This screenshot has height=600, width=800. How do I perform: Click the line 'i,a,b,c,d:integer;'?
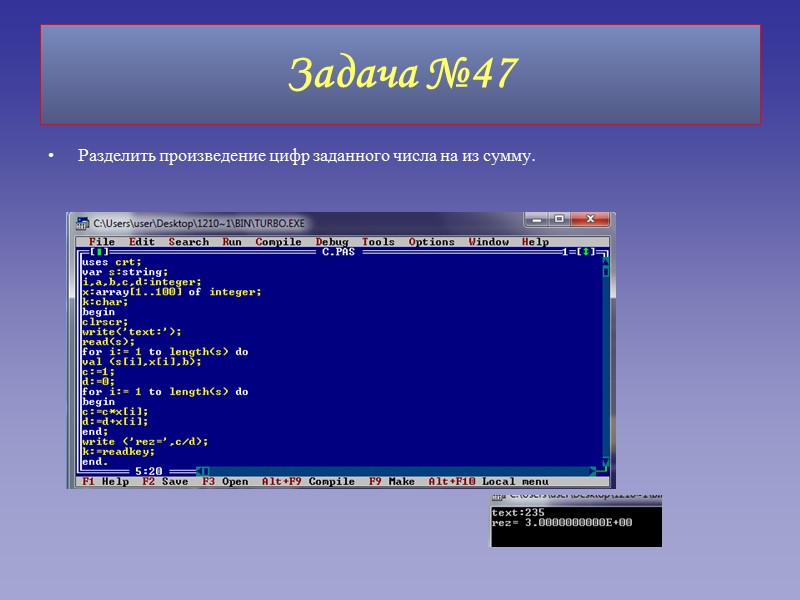[x=141, y=282]
